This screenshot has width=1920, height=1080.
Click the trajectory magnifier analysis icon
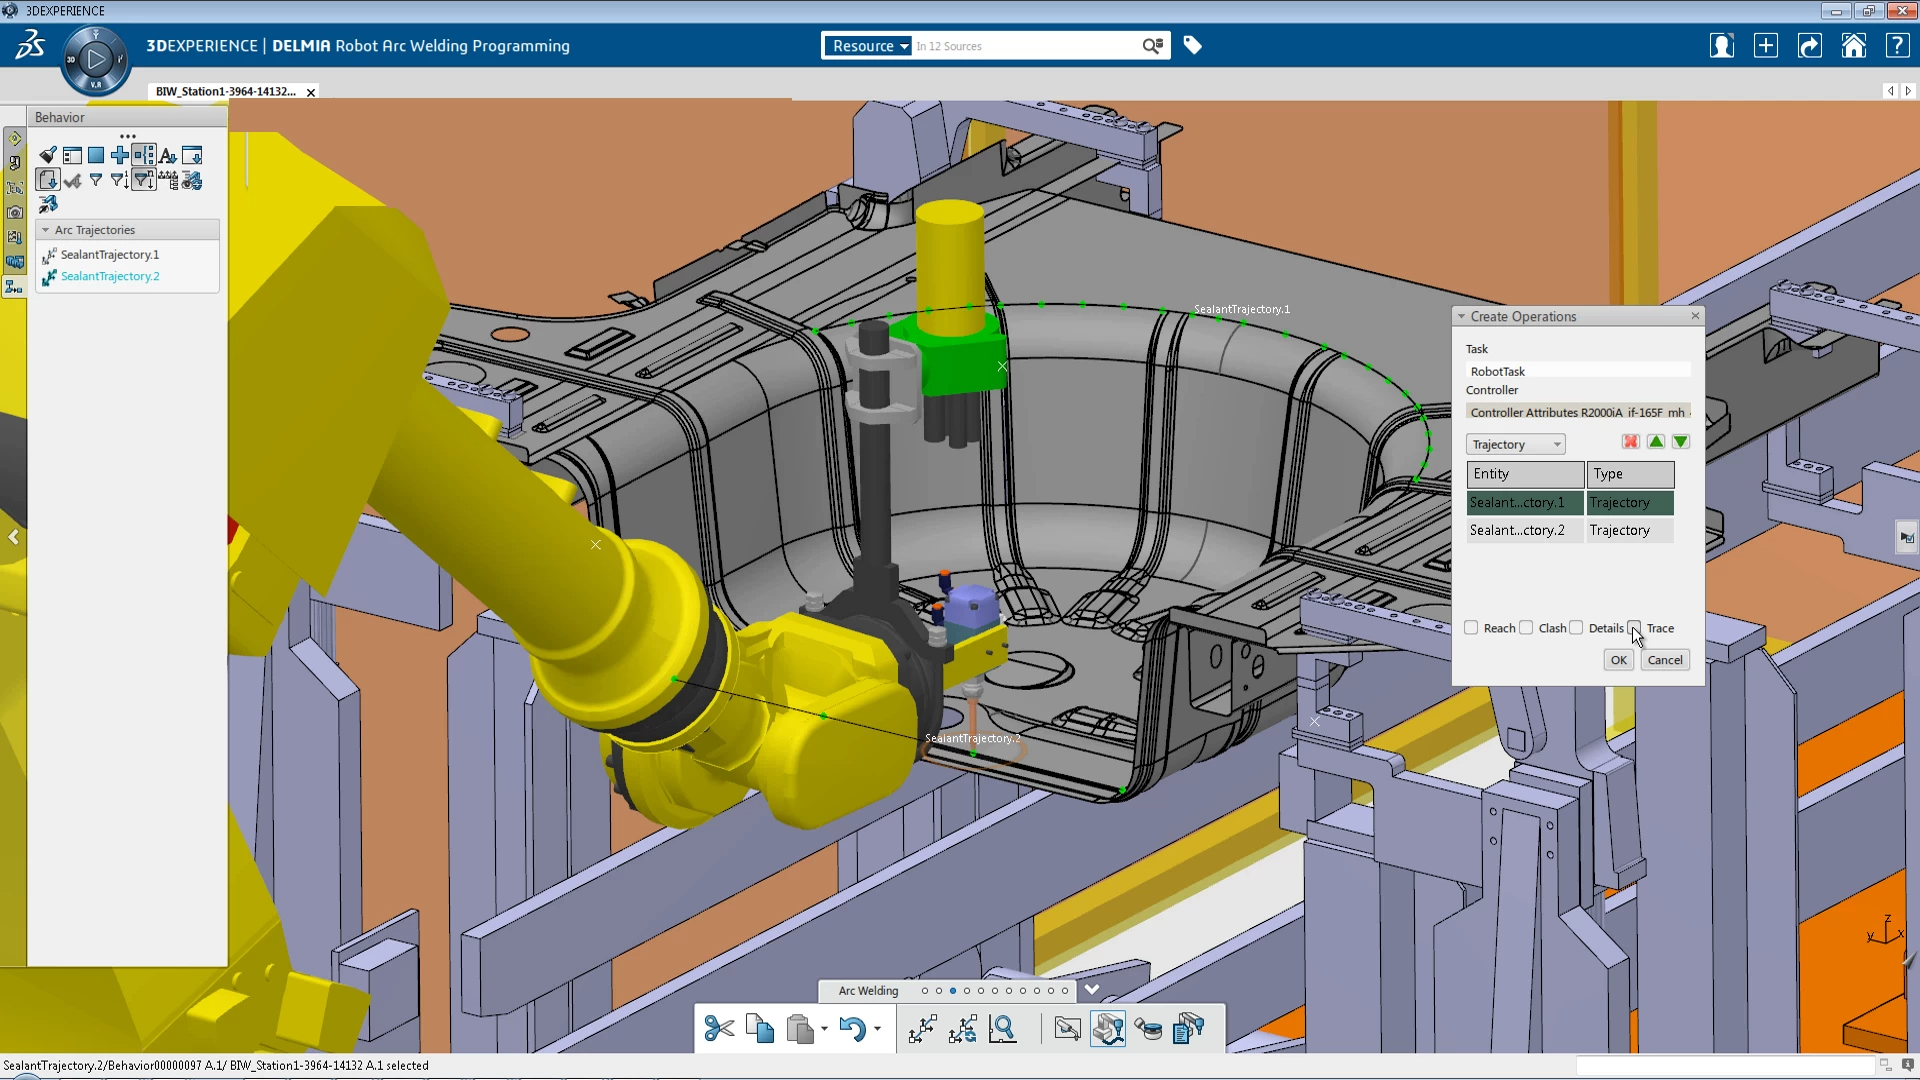point(1002,1028)
